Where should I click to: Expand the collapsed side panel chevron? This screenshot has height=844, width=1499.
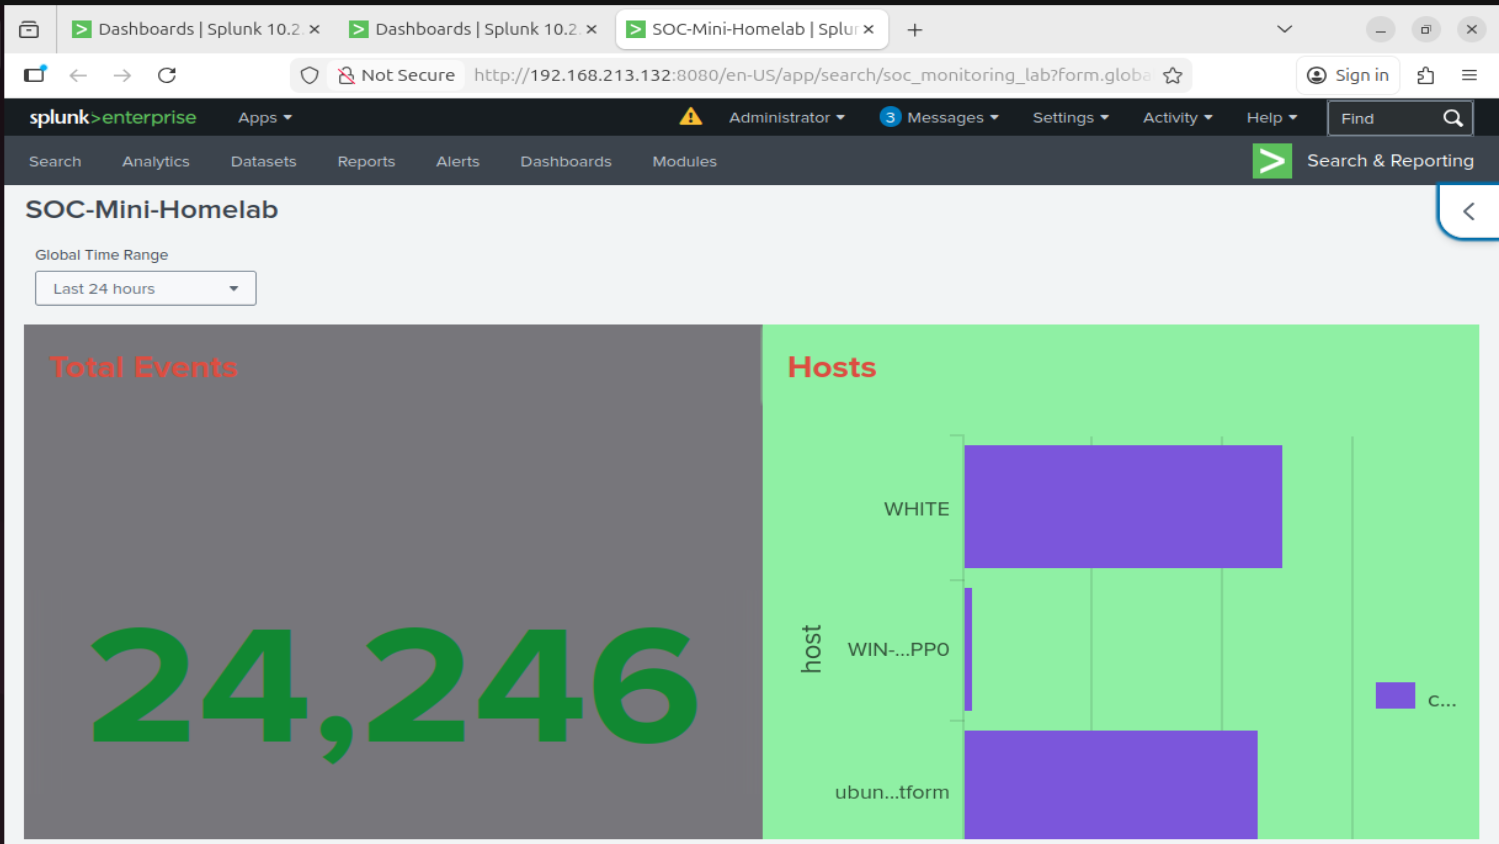click(x=1469, y=211)
